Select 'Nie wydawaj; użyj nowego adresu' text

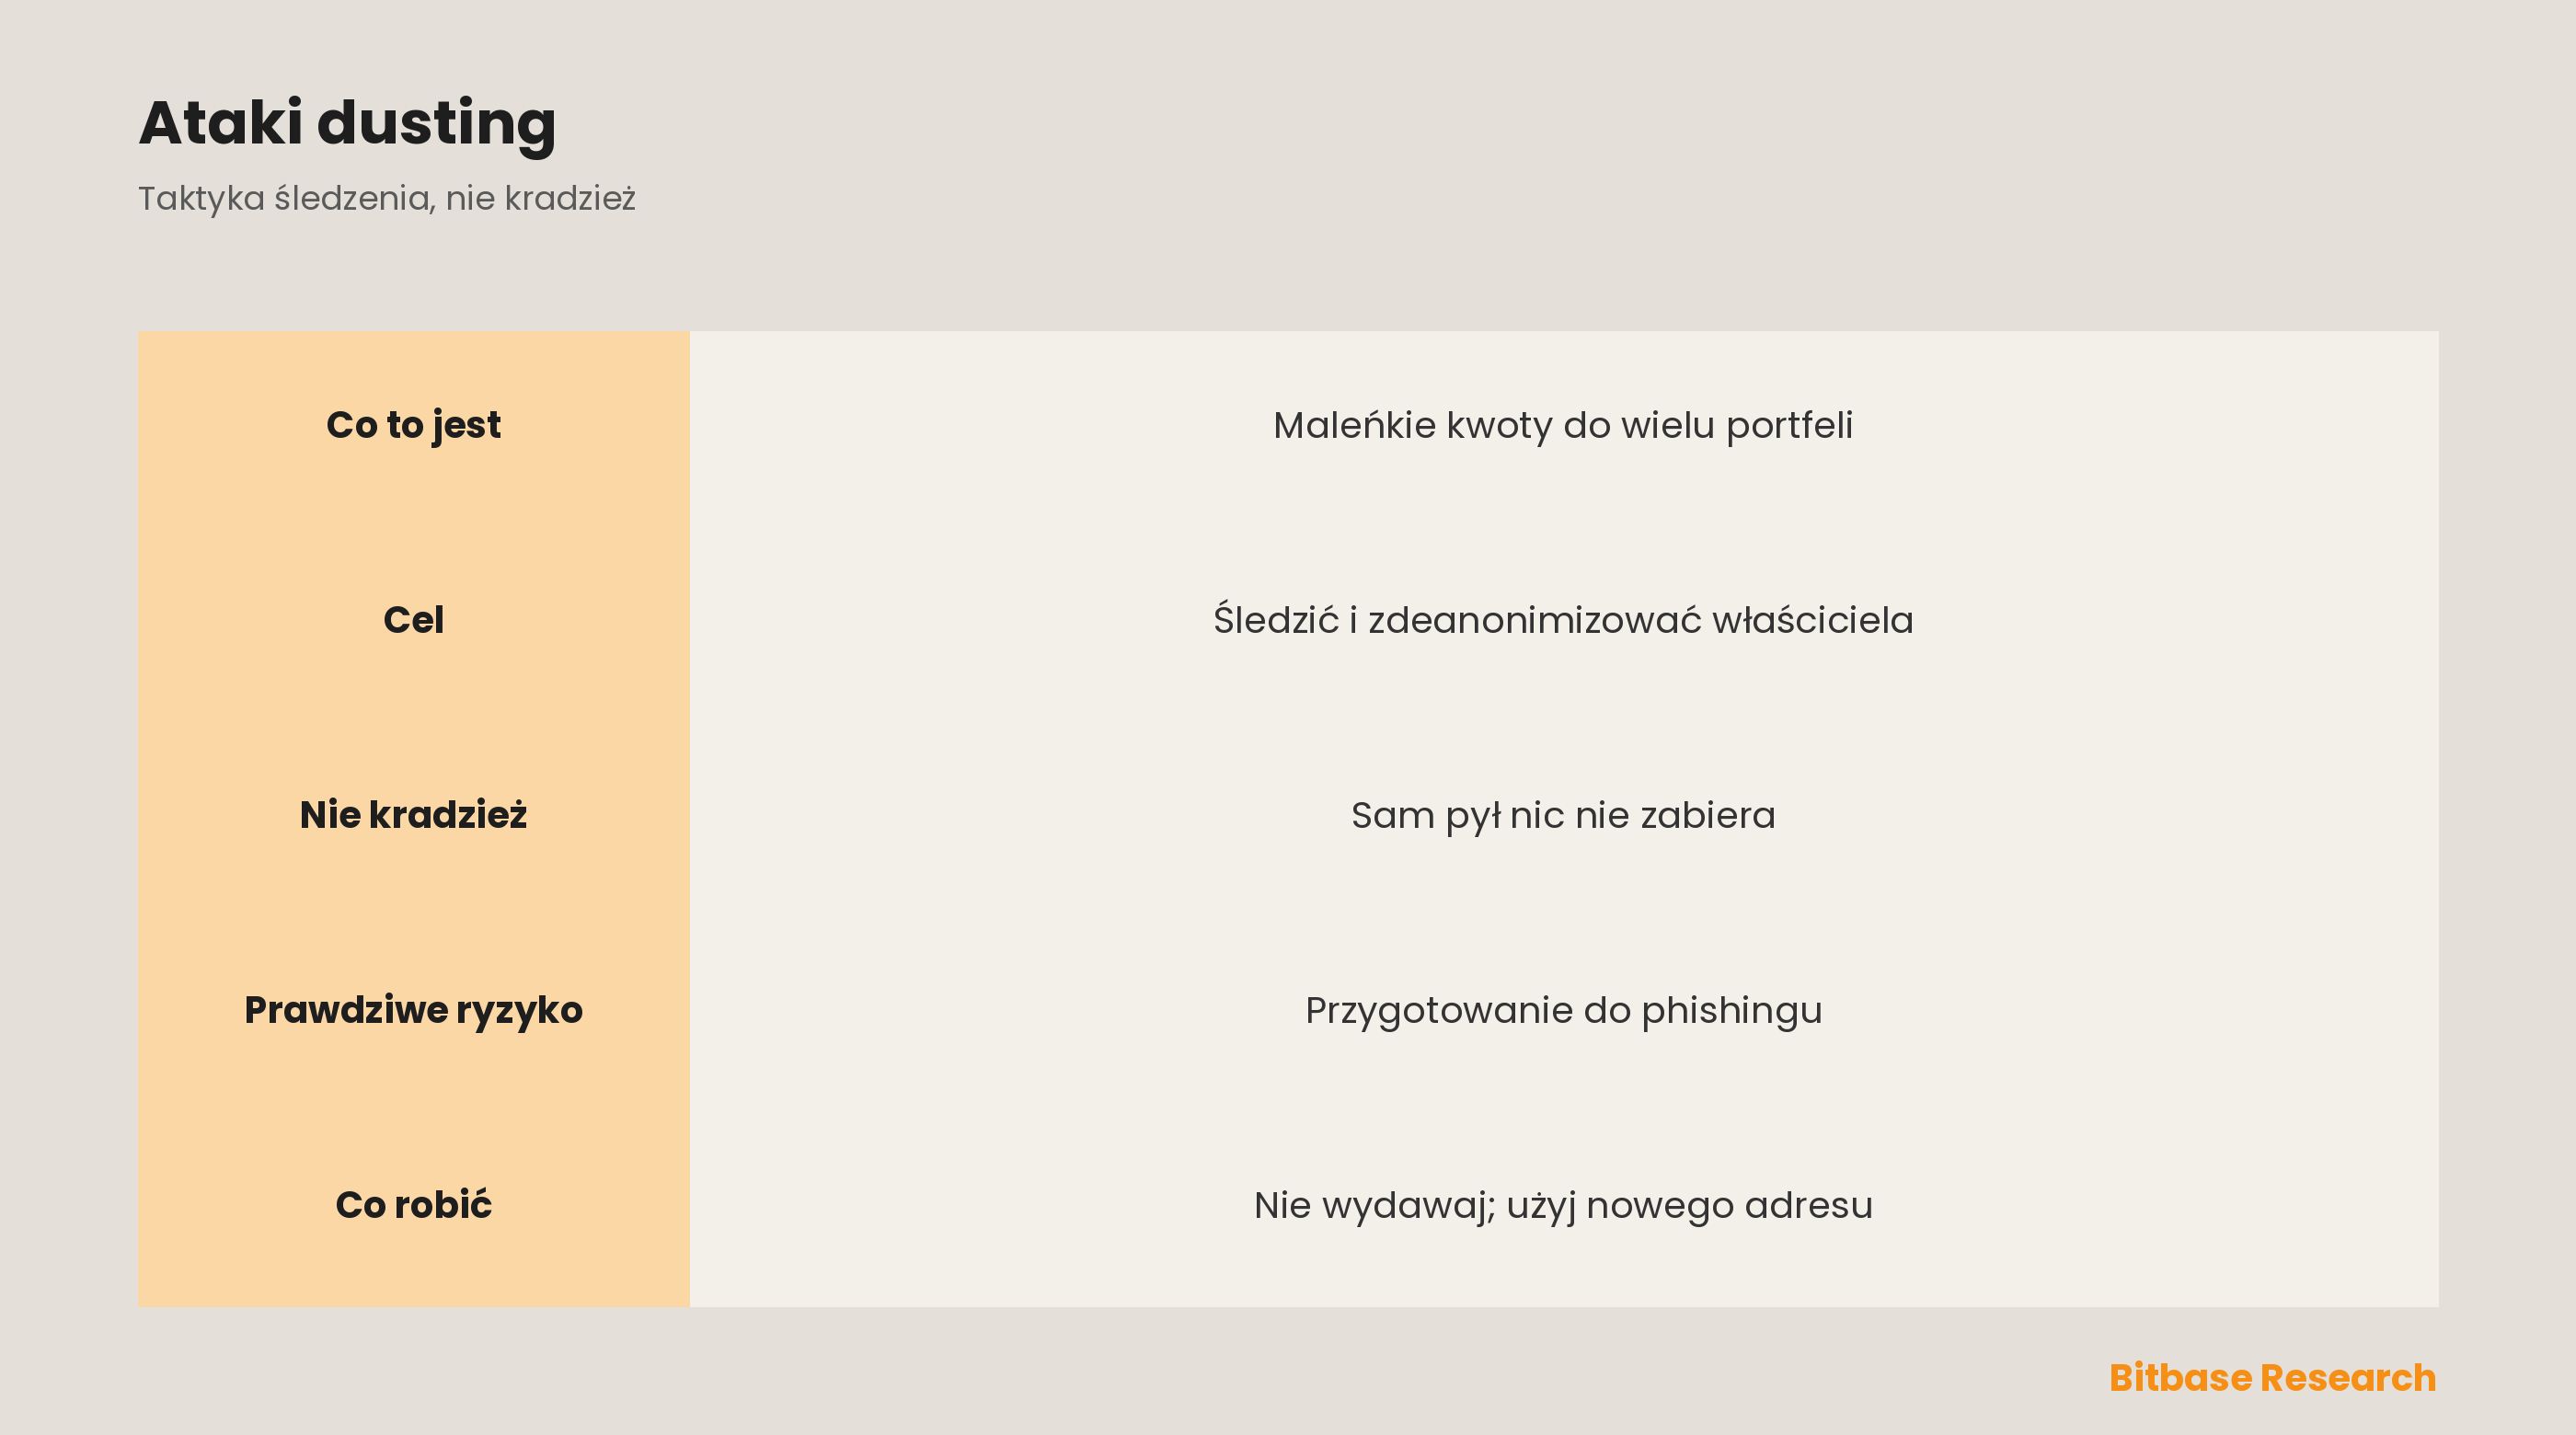click(1563, 1206)
